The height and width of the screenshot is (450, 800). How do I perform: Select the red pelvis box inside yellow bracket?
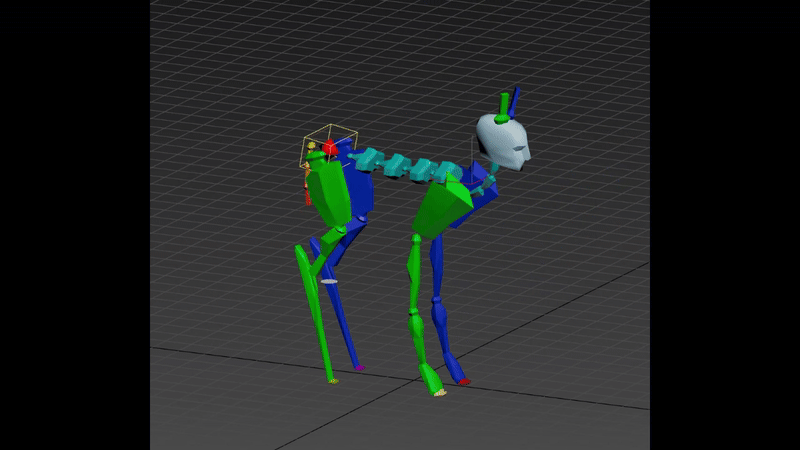coord(329,148)
